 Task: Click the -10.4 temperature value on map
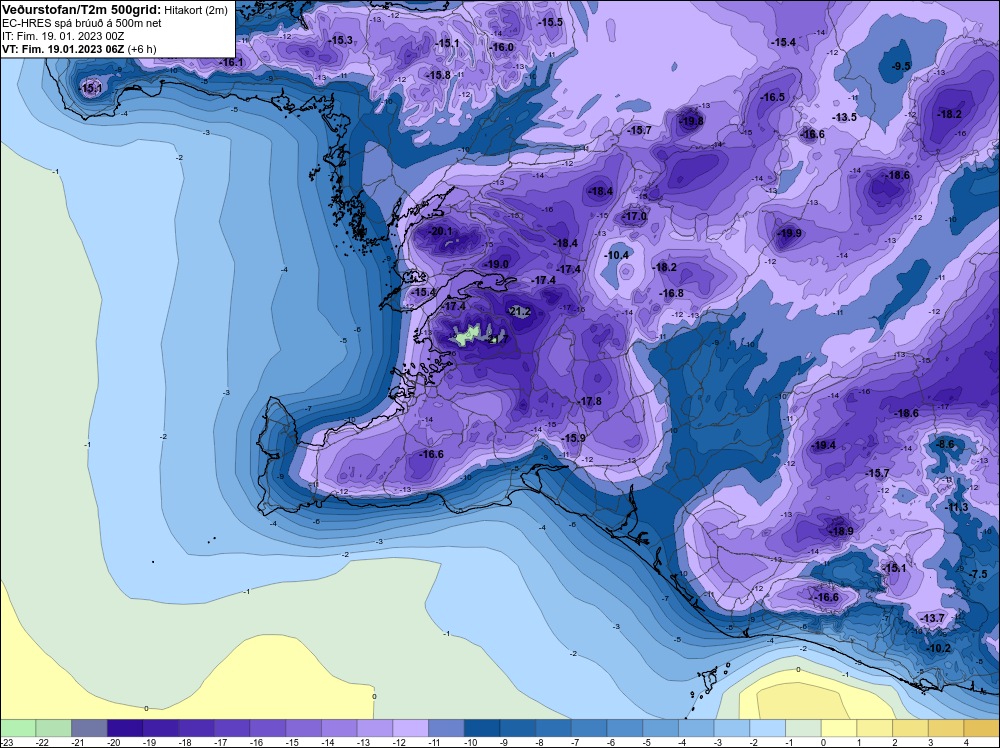point(617,255)
